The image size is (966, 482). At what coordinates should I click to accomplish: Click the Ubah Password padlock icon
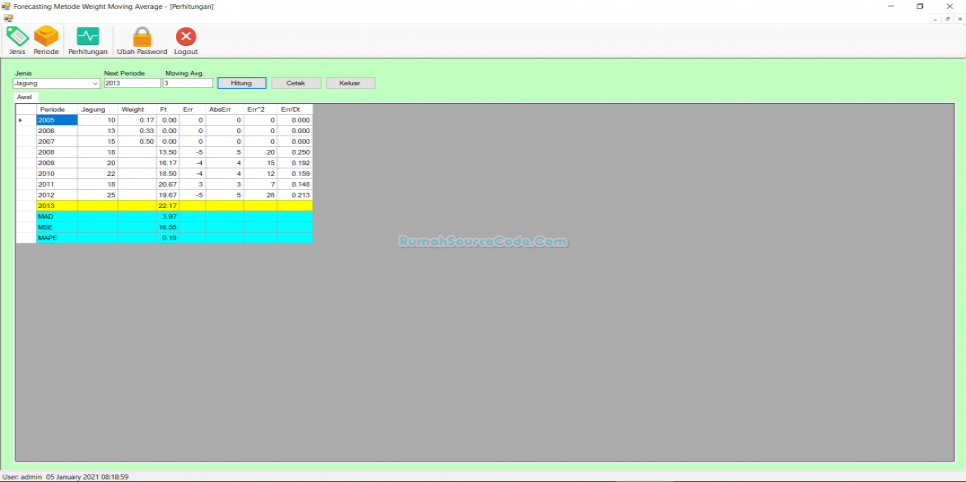[142, 38]
